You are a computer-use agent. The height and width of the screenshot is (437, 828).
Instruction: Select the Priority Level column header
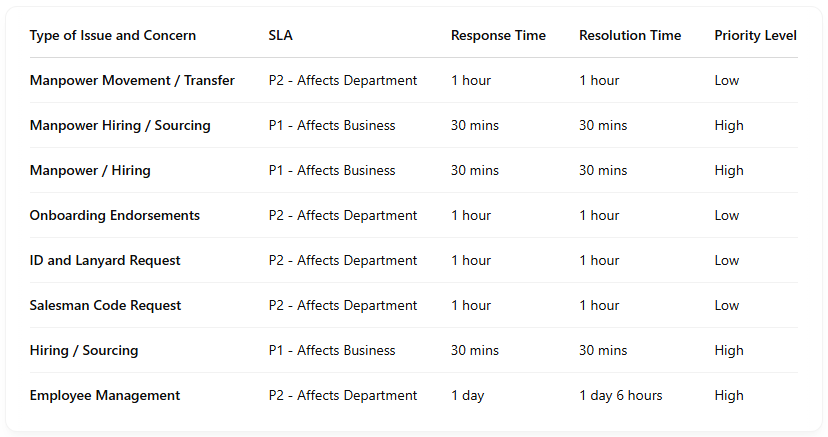755,36
